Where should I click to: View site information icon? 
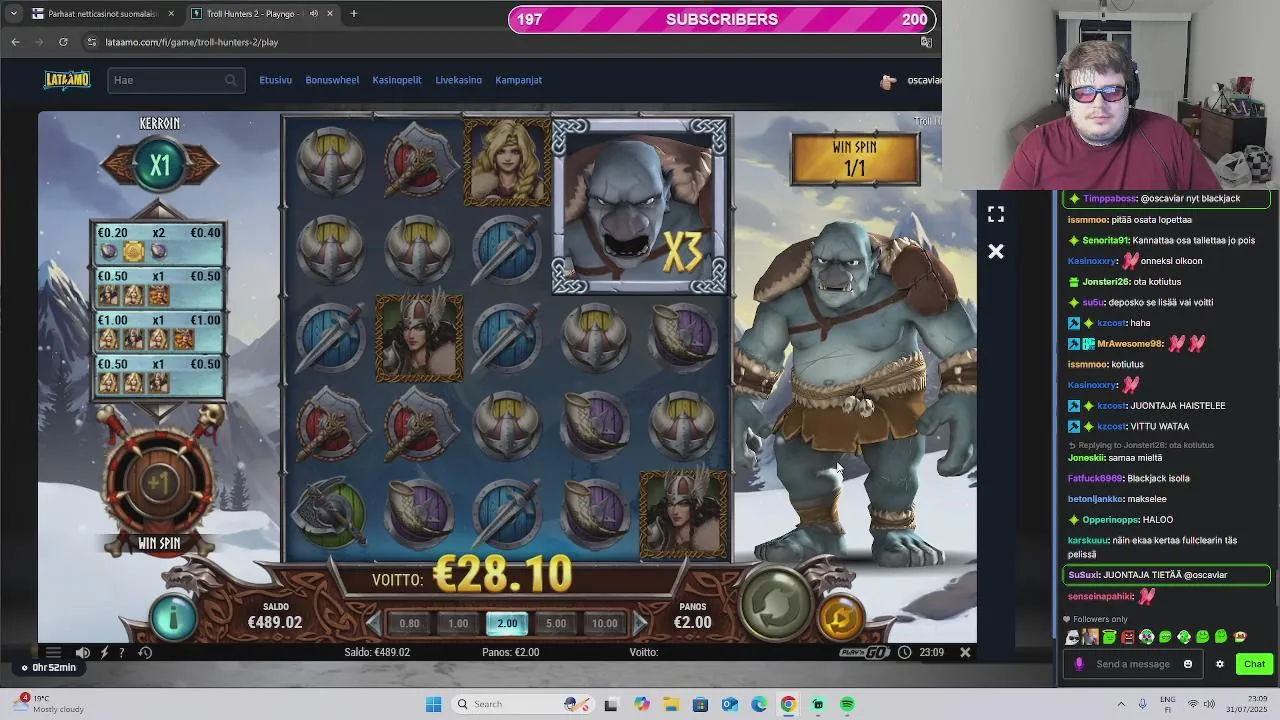[x=92, y=42]
